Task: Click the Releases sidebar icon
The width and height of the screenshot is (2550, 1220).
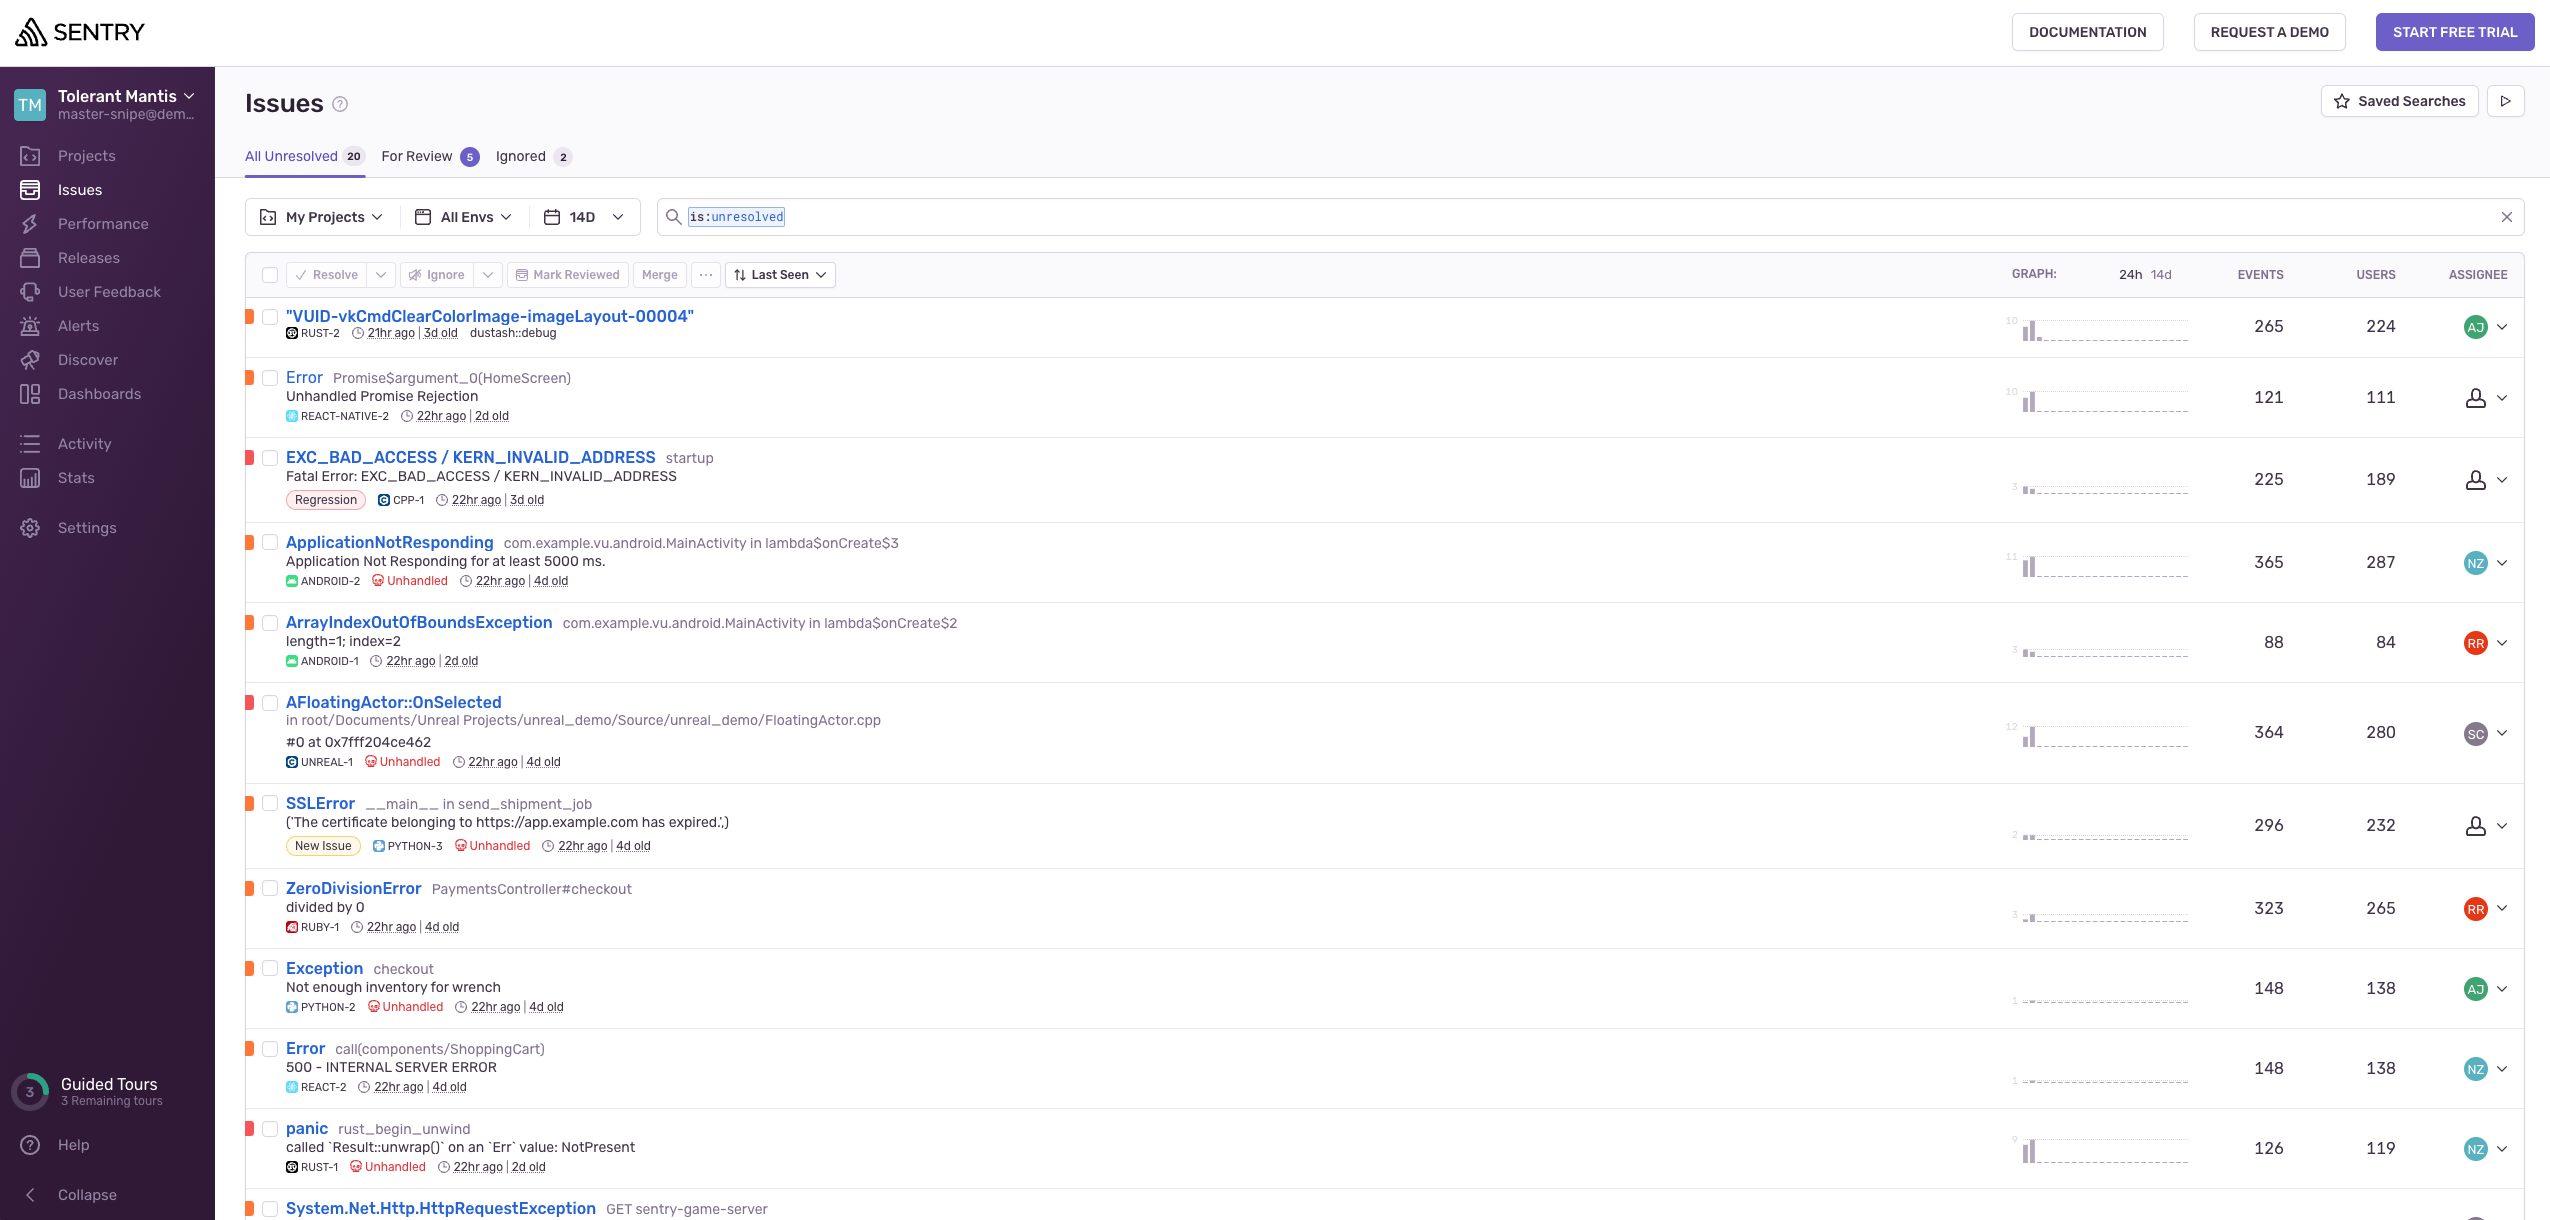Action: click(x=30, y=258)
